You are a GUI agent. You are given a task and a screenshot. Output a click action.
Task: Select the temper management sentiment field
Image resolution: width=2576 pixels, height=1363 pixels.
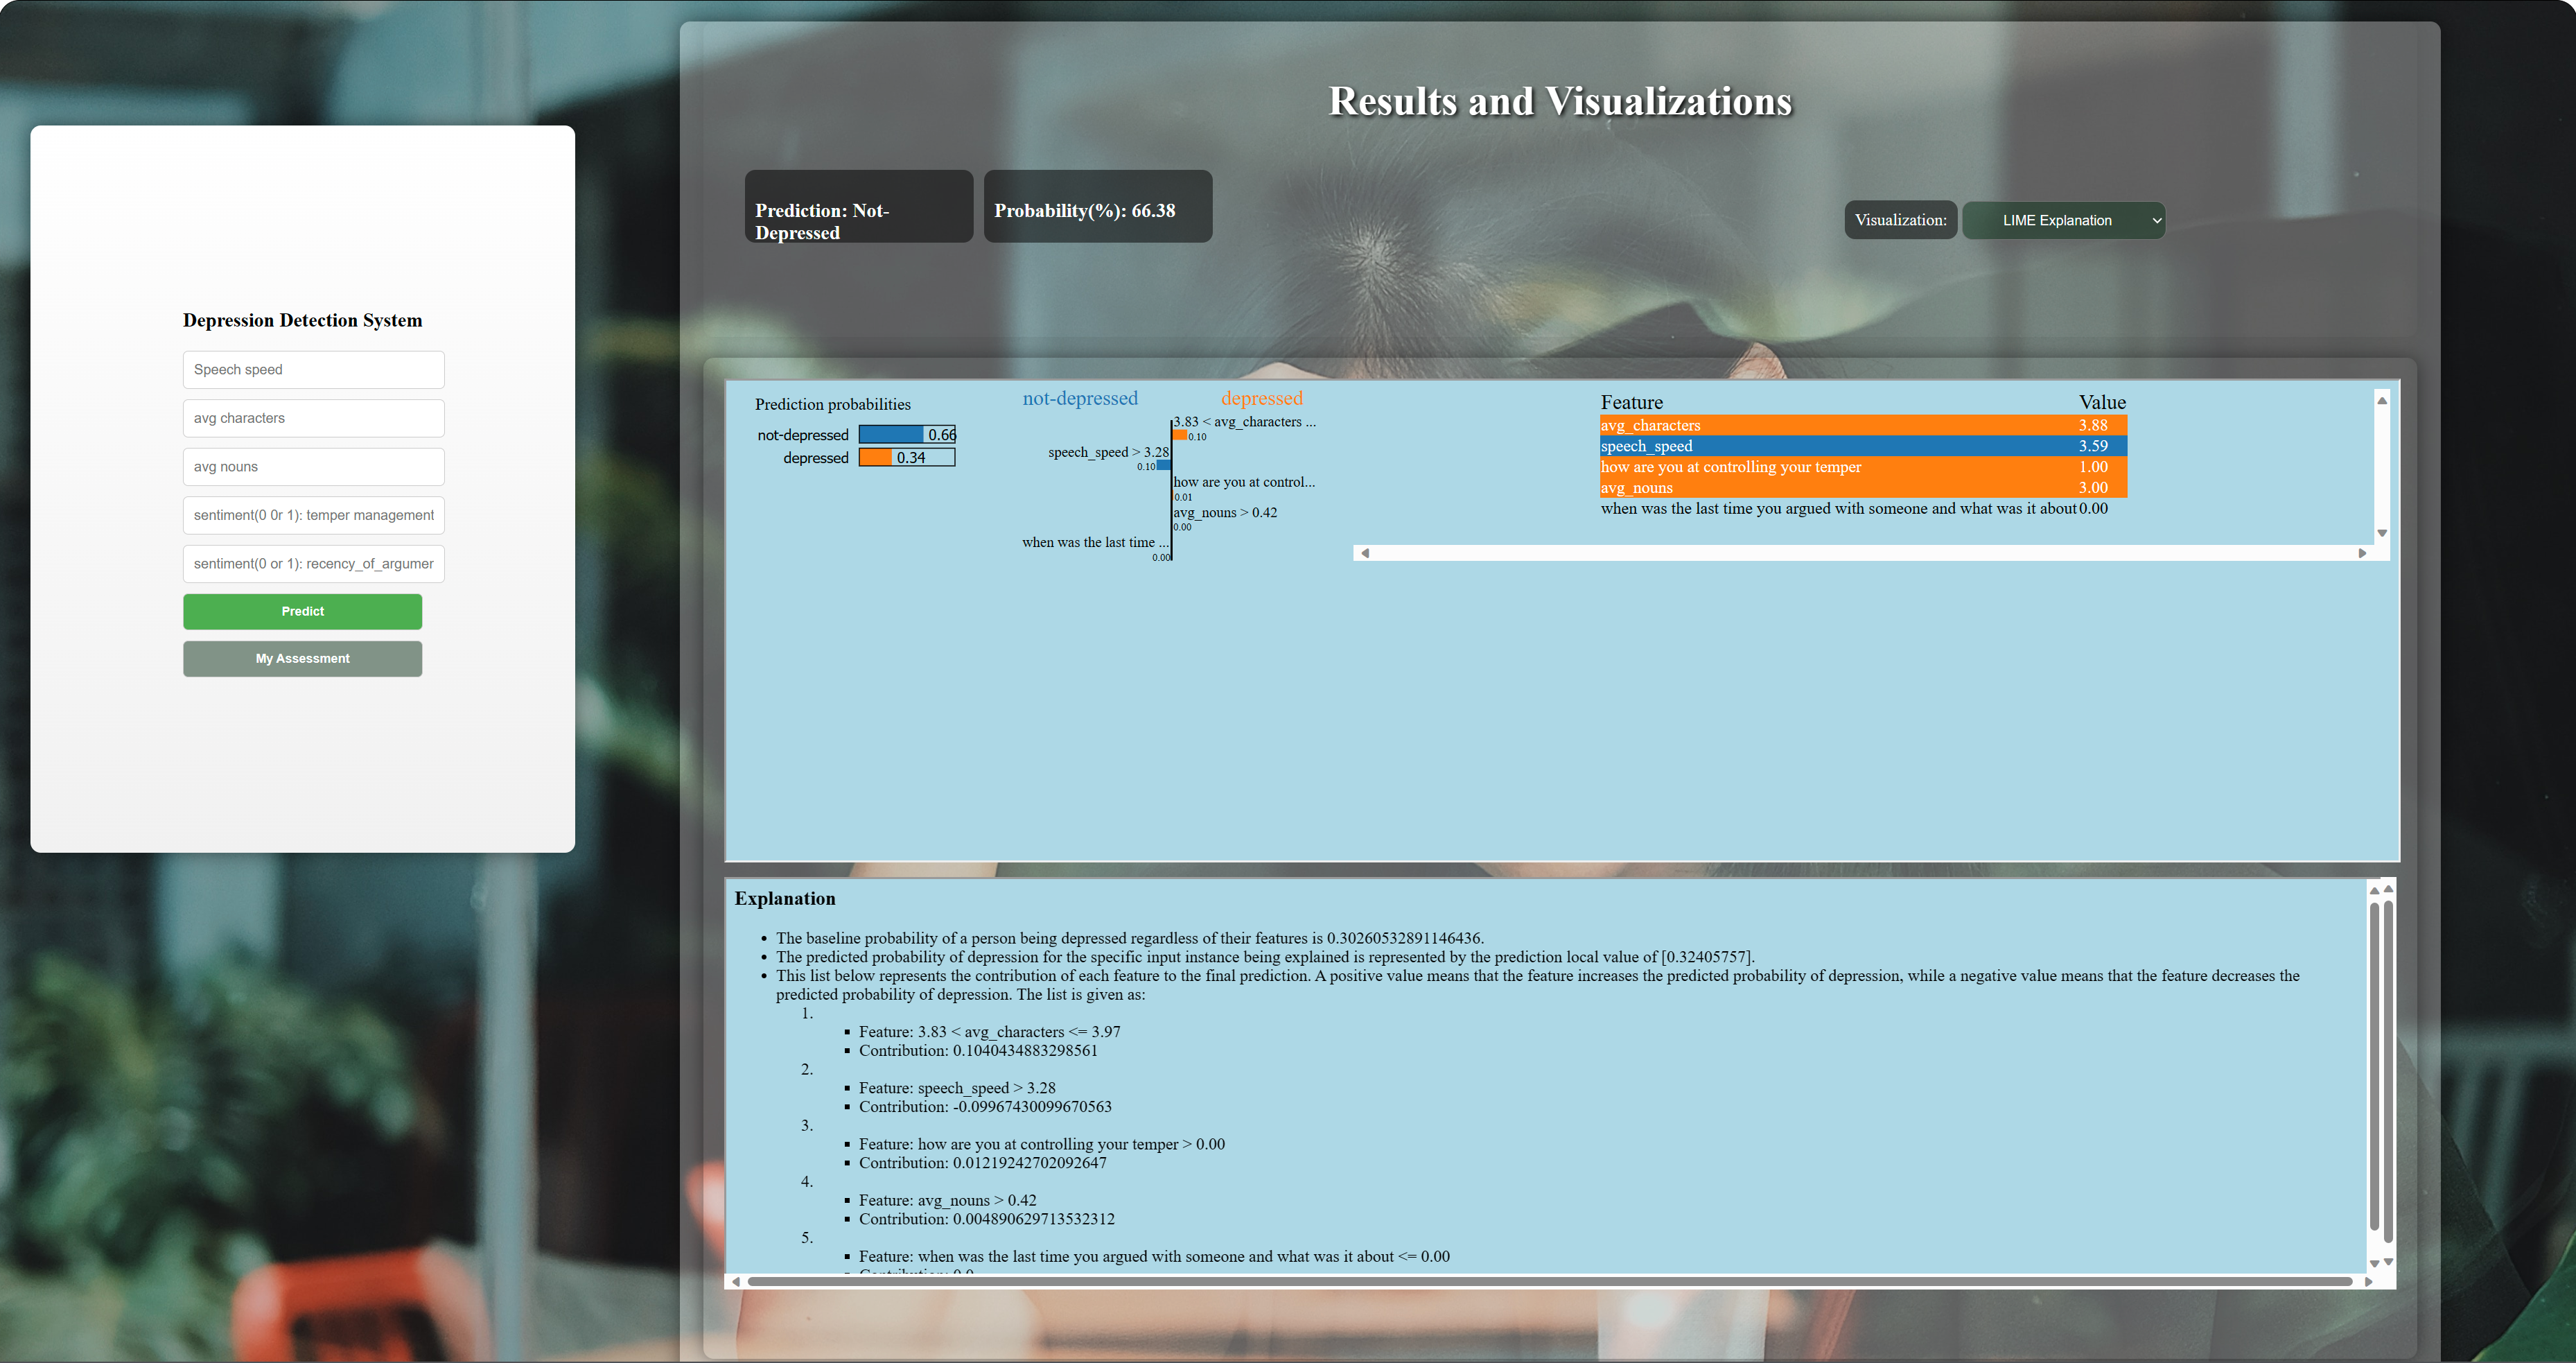tap(313, 515)
